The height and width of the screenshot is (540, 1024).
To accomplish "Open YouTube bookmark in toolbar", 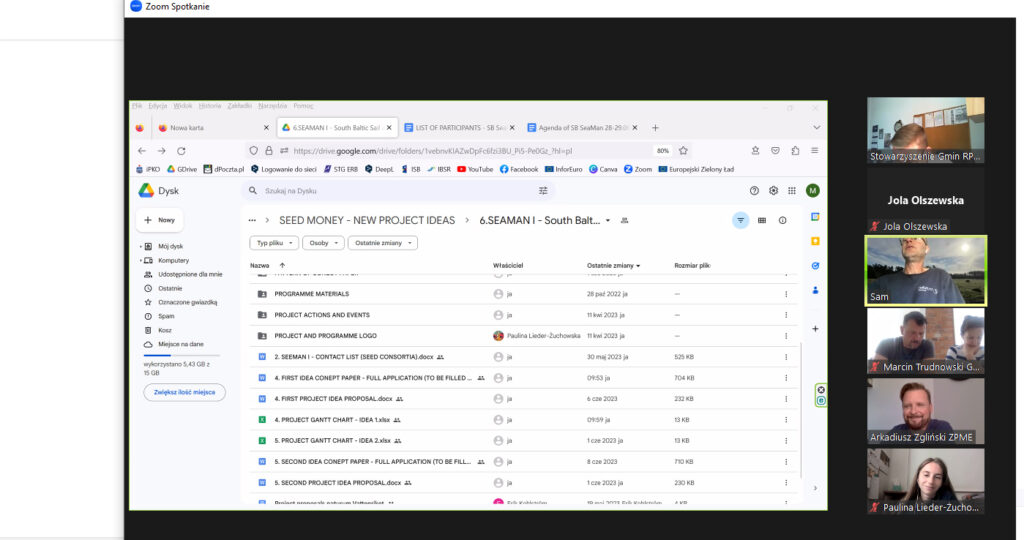I will [475, 169].
